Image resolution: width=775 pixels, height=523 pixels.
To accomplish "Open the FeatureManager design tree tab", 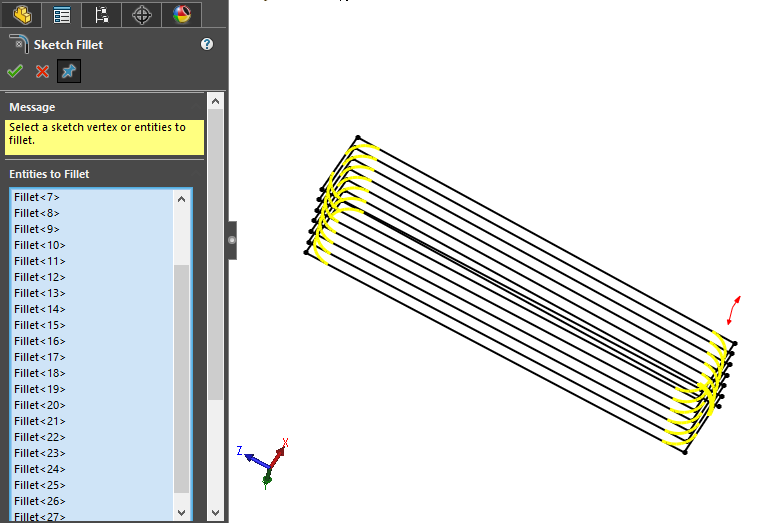I will coord(22,14).
